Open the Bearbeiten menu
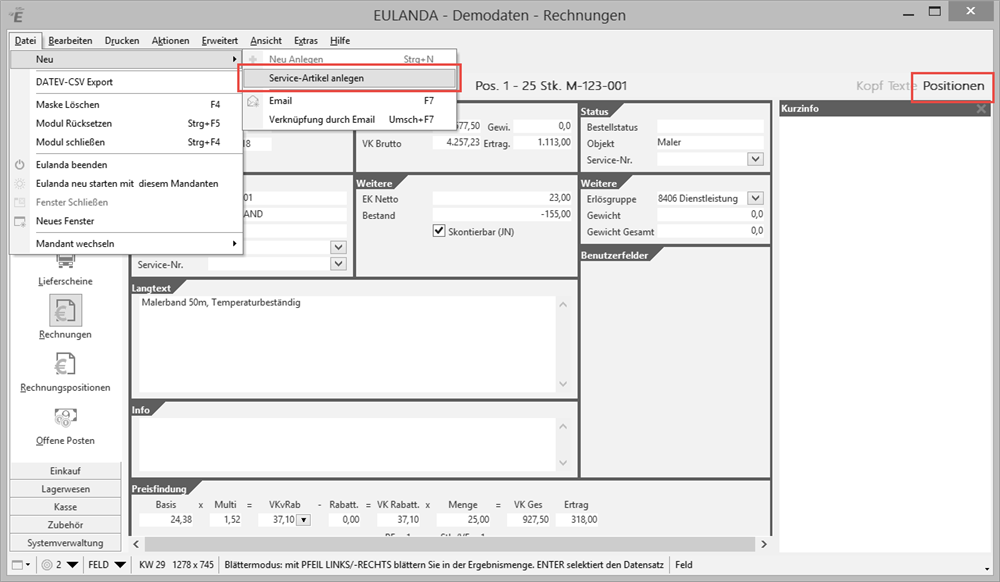The image size is (1000, 582). point(70,41)
